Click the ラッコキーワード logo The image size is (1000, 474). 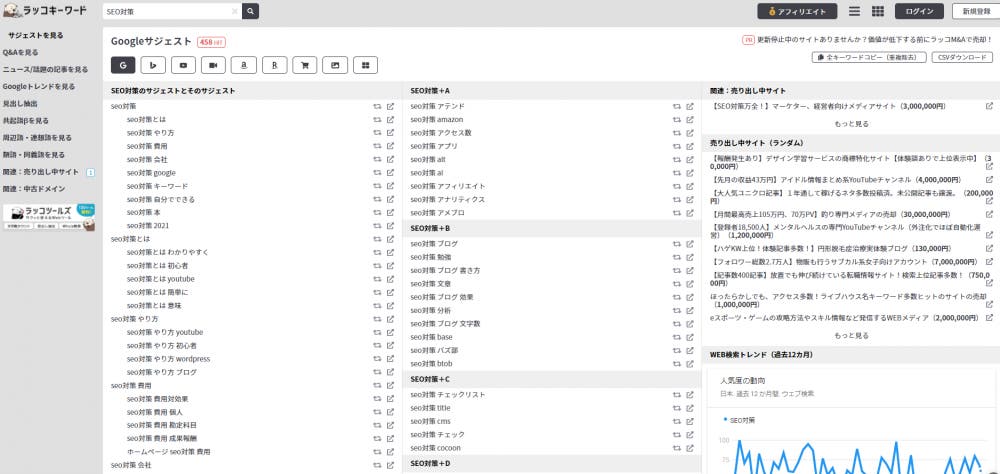[x=45, y=11]
